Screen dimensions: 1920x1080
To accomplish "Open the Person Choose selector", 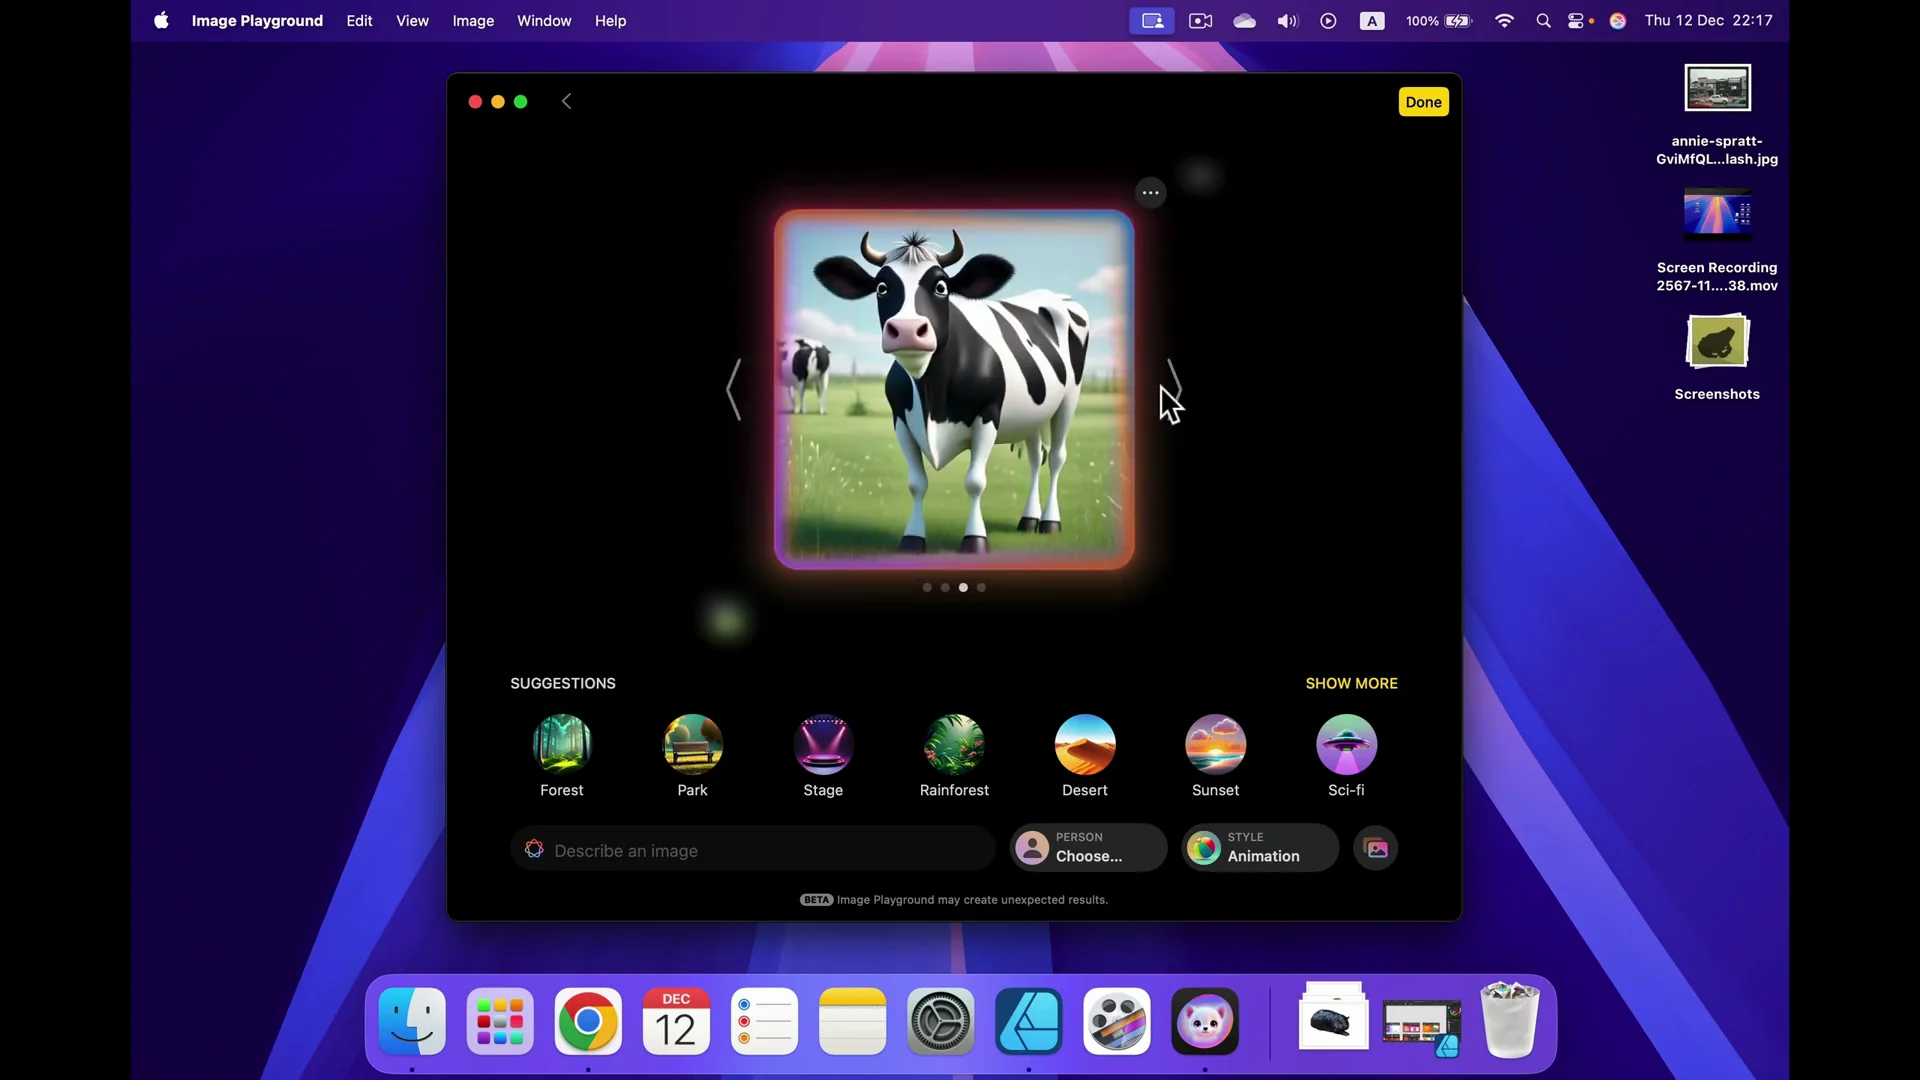I will pyautogui.click(x=1088, y=848).
